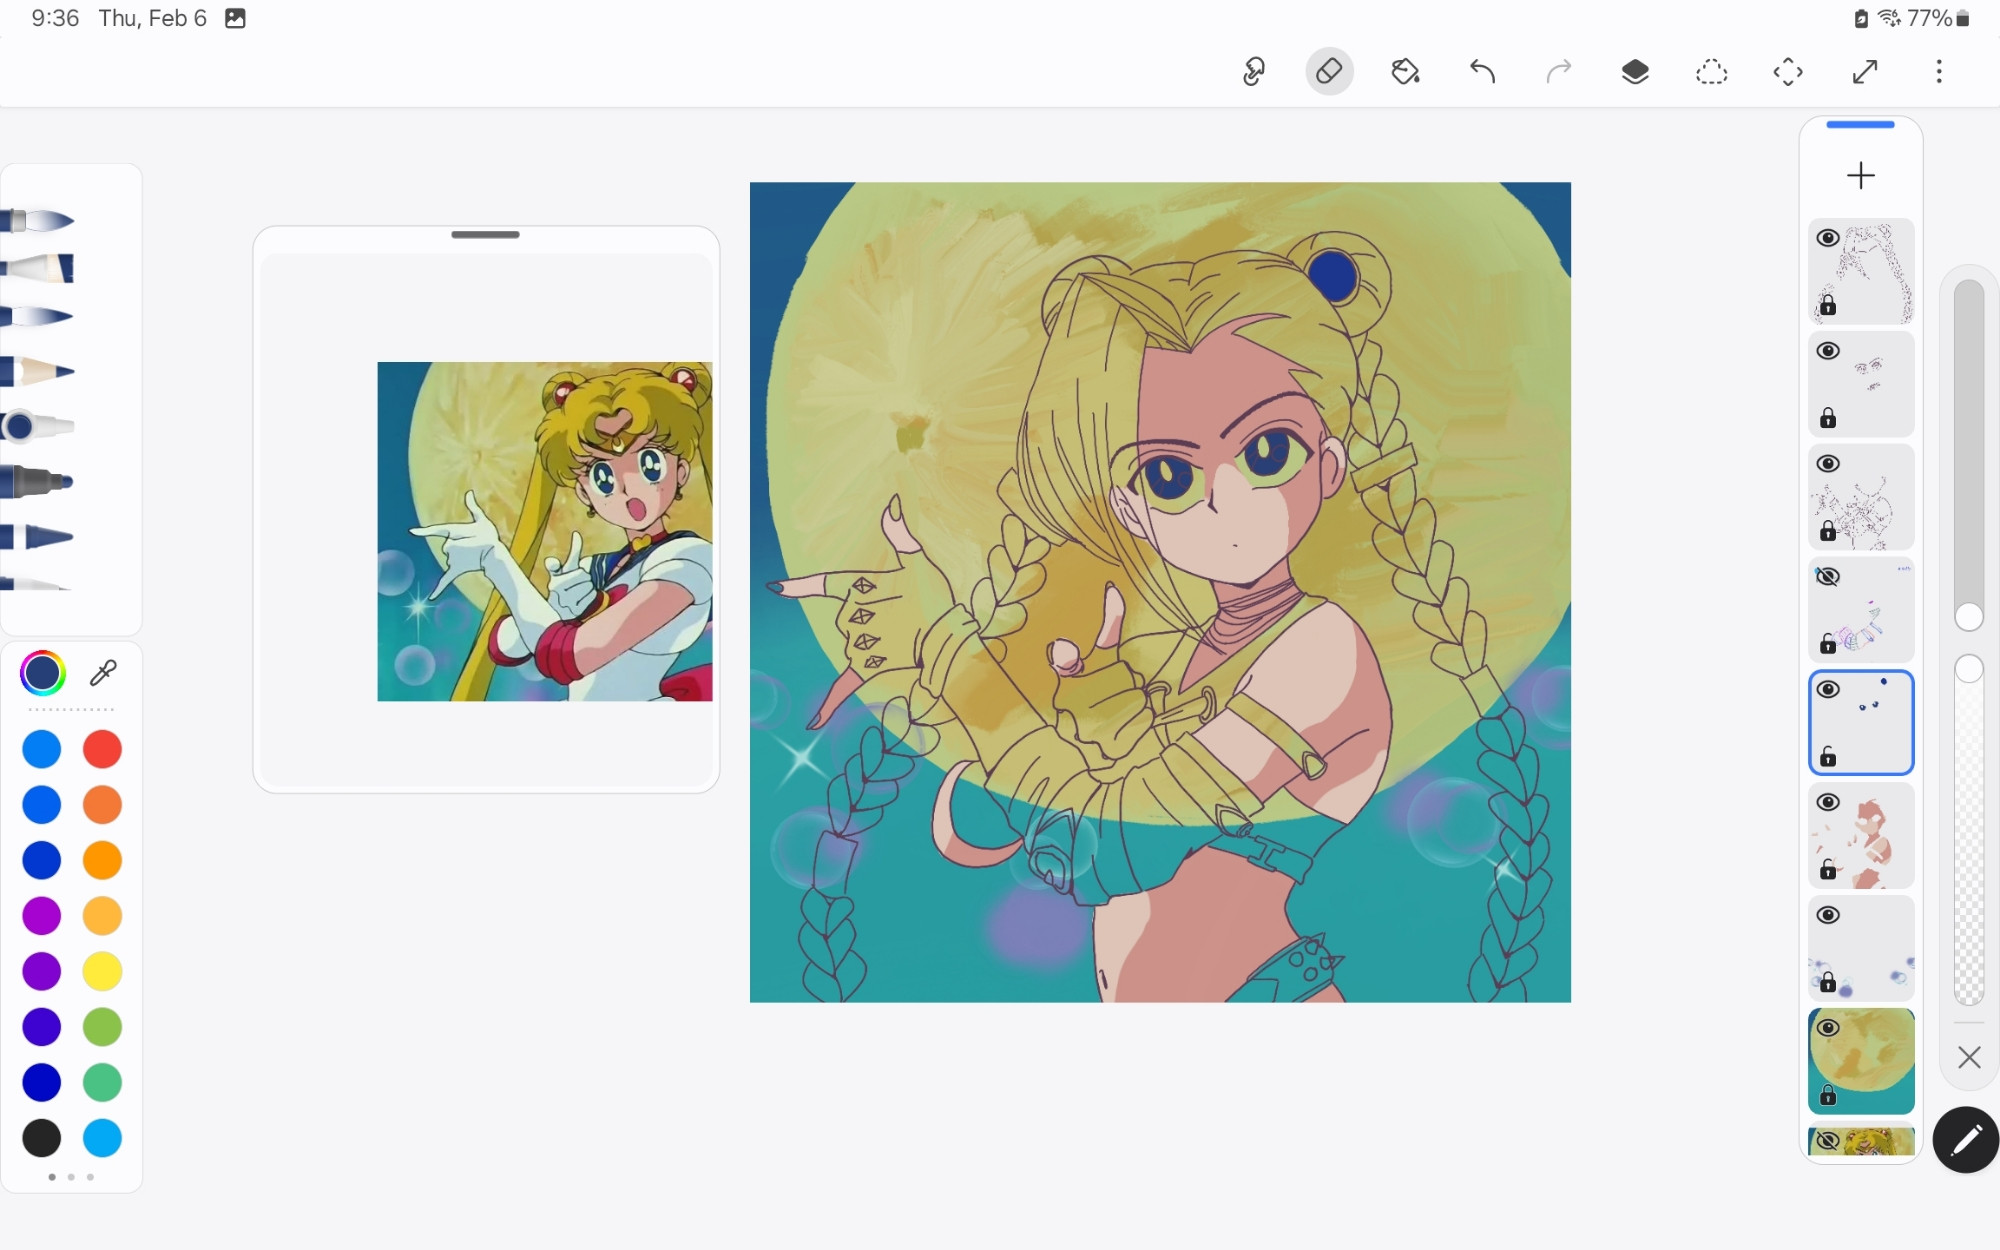The height and width of the screenshot is (1250, 2000).
Task: Choose the sky blue swatch beside black
Action: pyautogui.click(x=102, y=1138)
